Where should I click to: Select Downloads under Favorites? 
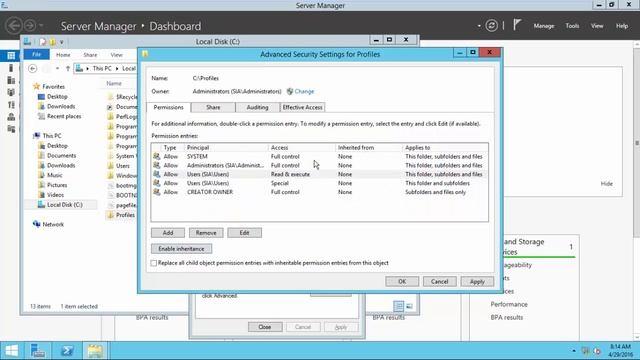coord(61,106)
